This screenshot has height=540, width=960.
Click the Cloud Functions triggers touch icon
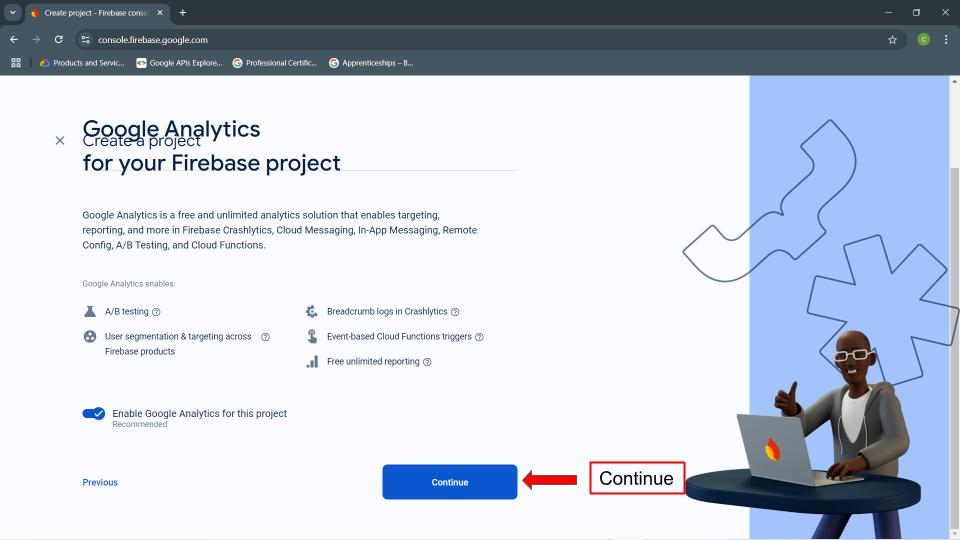(312, 336)
